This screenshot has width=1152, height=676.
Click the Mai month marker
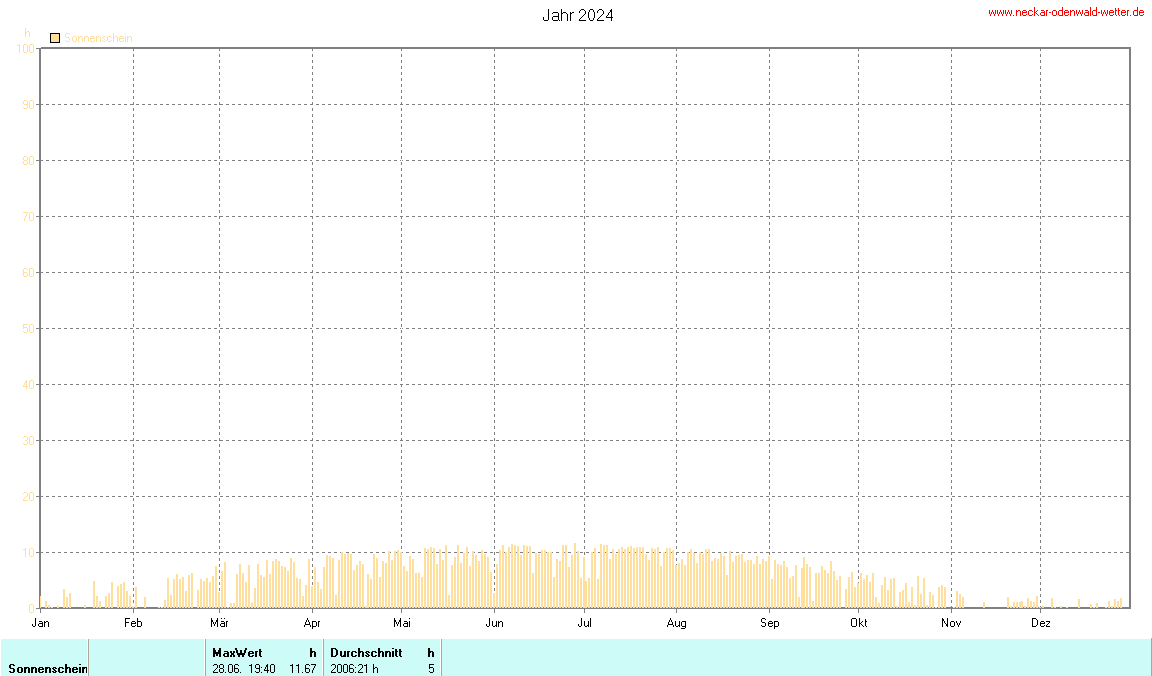(402, 623)
